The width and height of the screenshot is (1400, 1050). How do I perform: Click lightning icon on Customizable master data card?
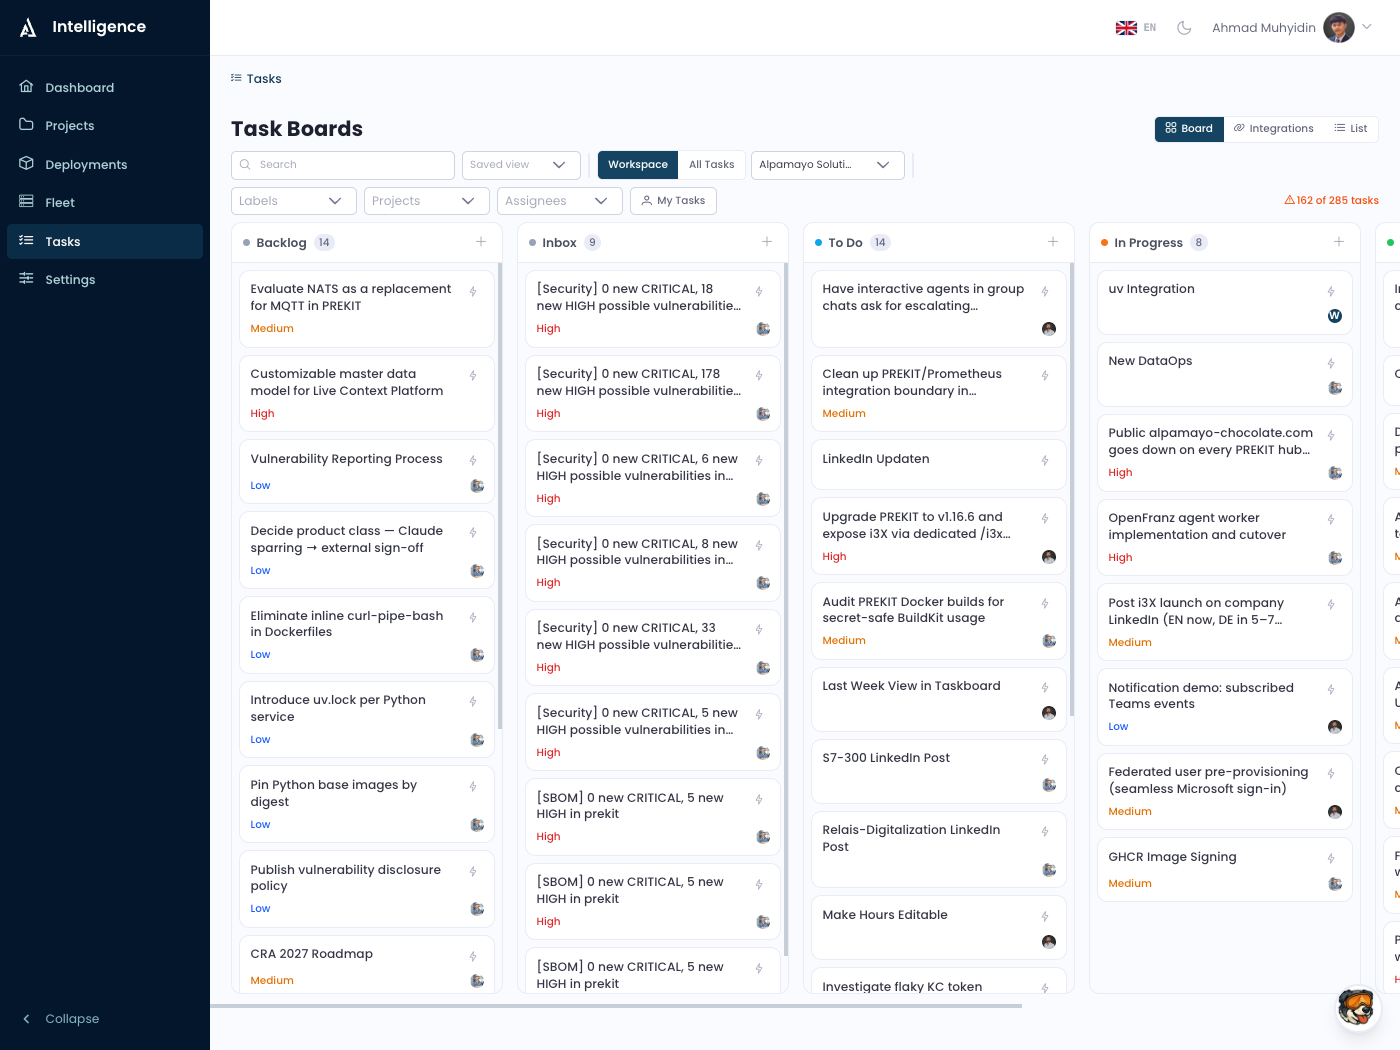coord(473,376)
